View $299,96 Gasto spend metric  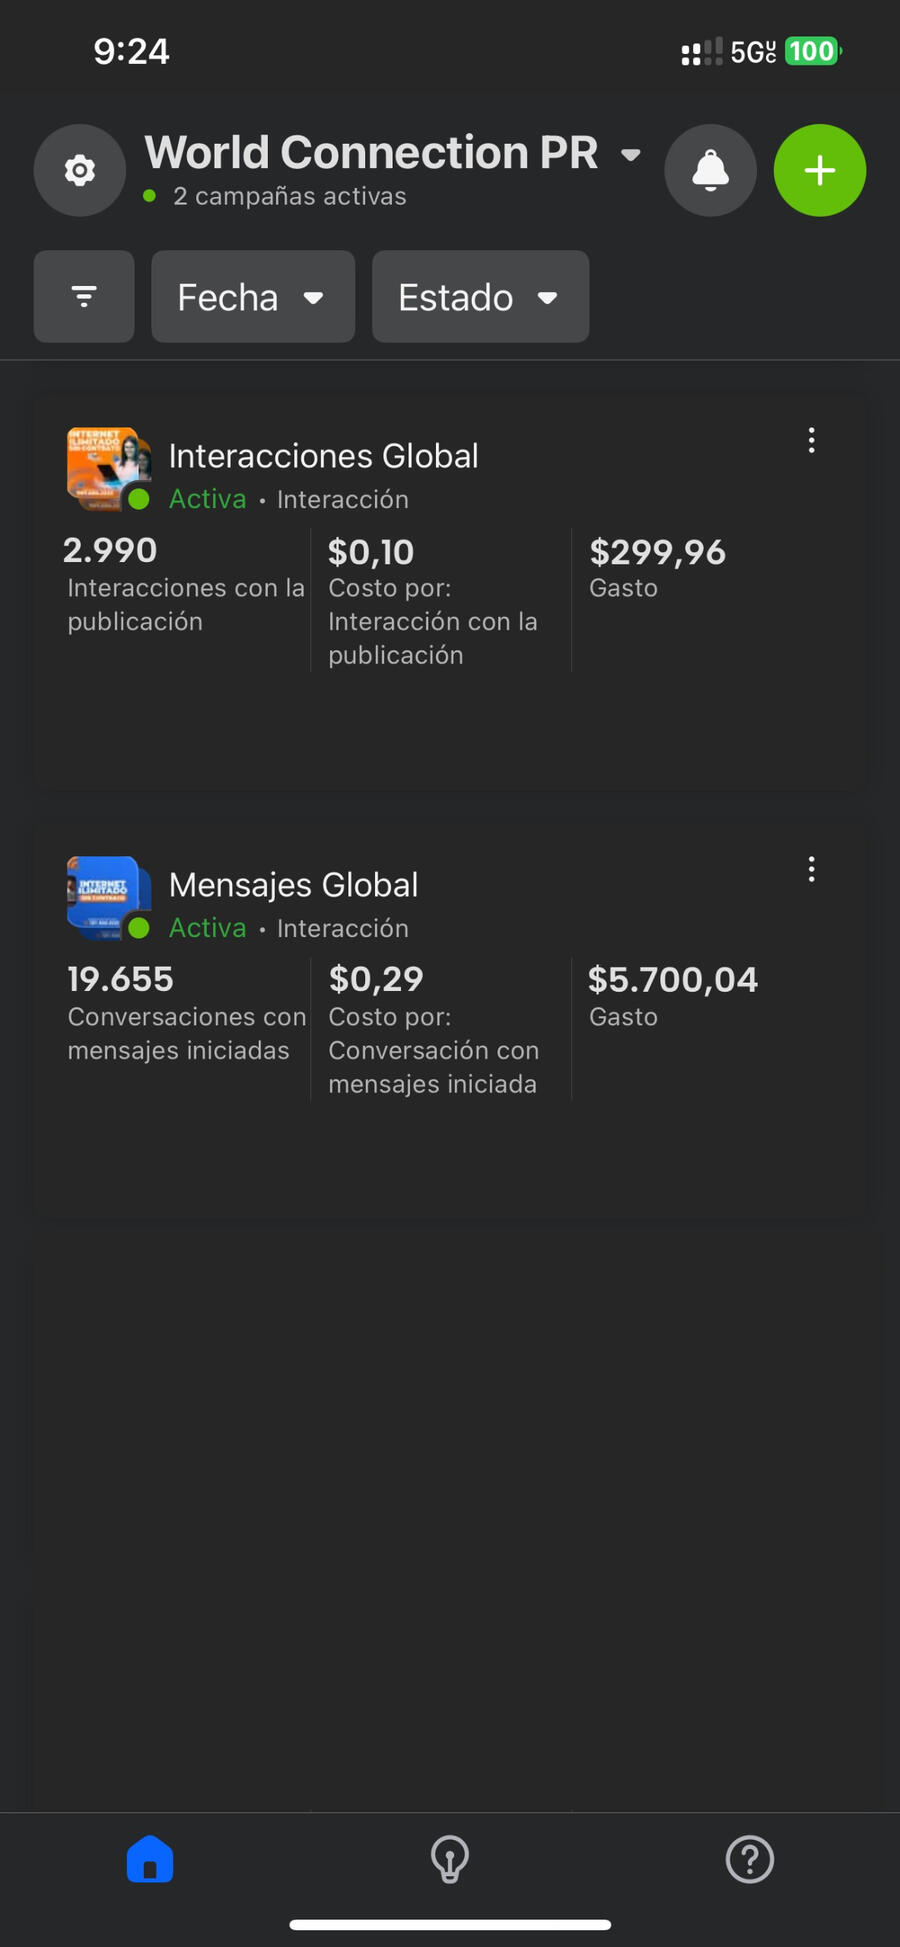click(x=657, y=567)
